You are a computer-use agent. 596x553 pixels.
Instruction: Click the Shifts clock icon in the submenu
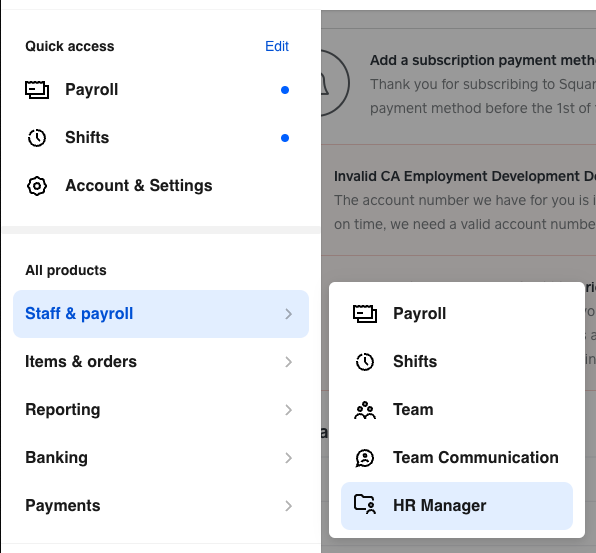[365, 361]
